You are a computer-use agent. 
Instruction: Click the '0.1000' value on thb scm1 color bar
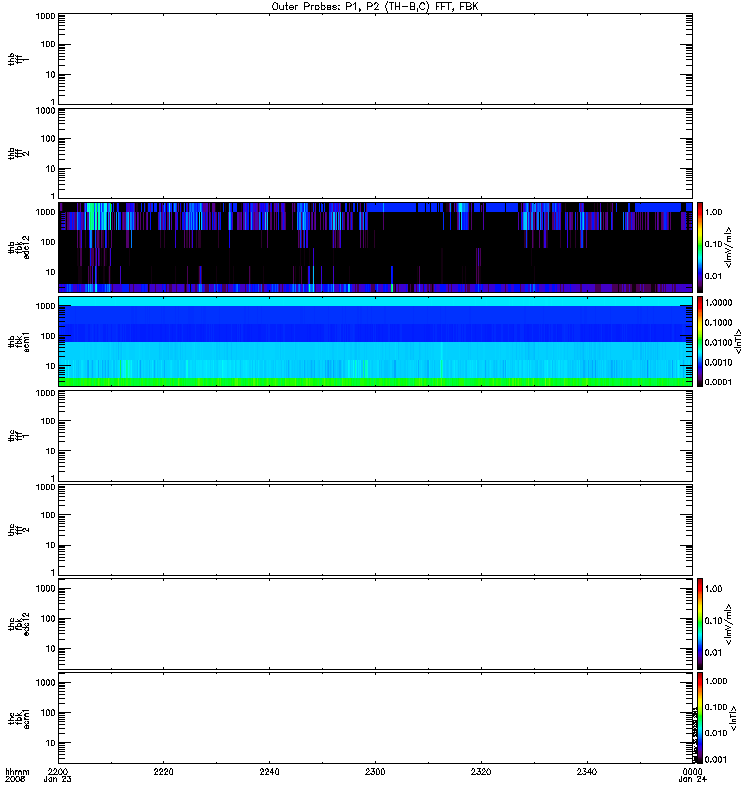[718, 322]
